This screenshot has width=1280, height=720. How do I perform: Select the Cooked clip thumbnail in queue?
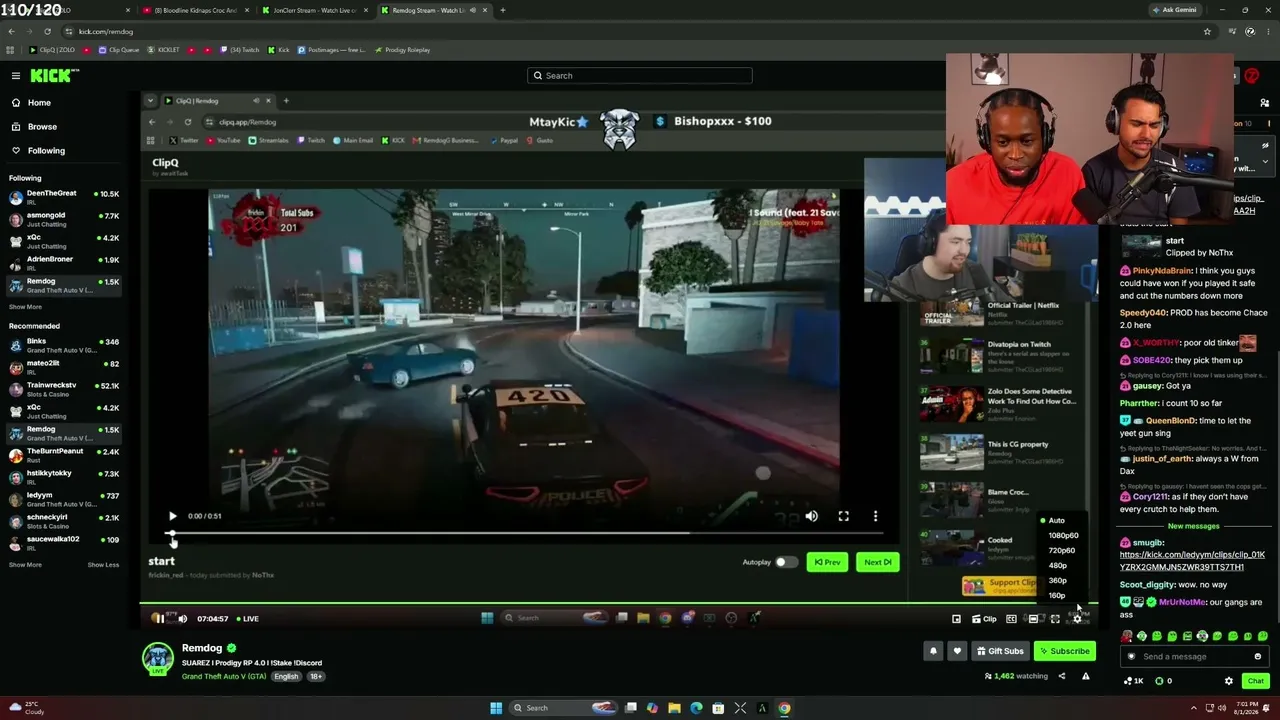[951, 548]
